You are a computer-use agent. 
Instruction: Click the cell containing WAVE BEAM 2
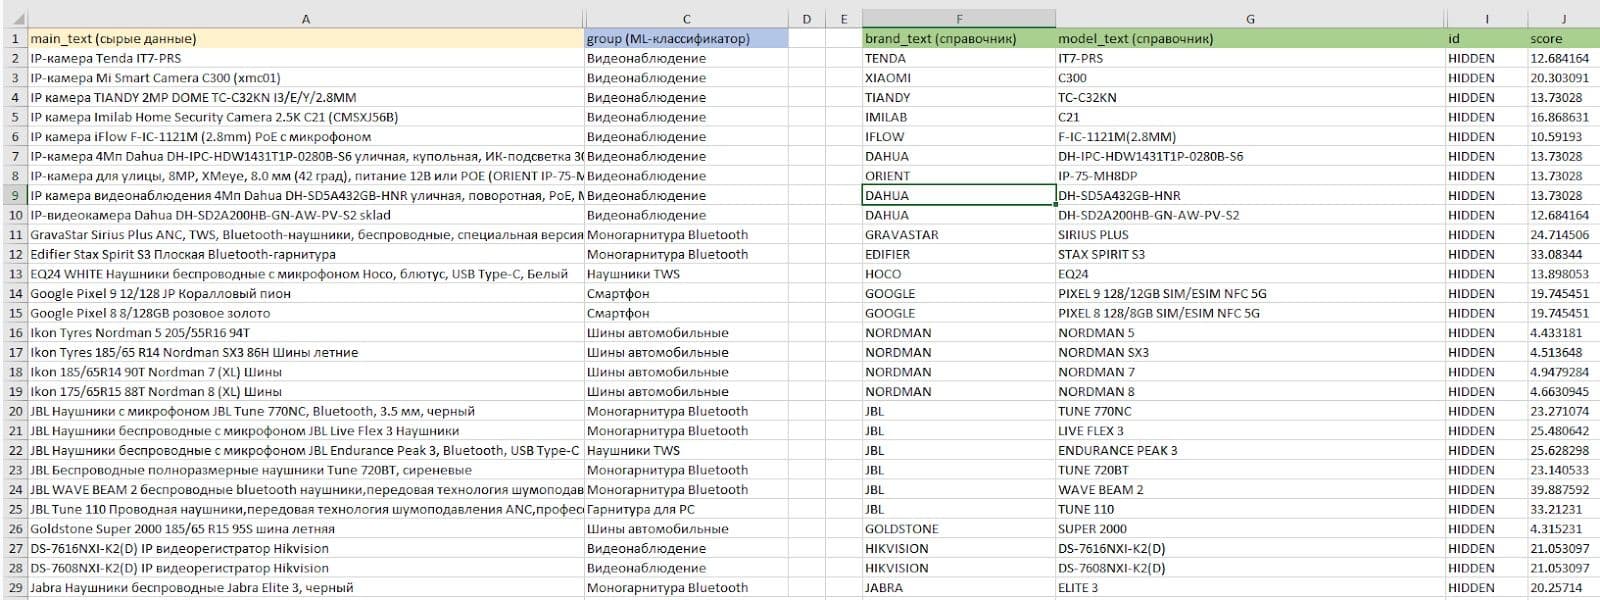tap(1250, 490)
